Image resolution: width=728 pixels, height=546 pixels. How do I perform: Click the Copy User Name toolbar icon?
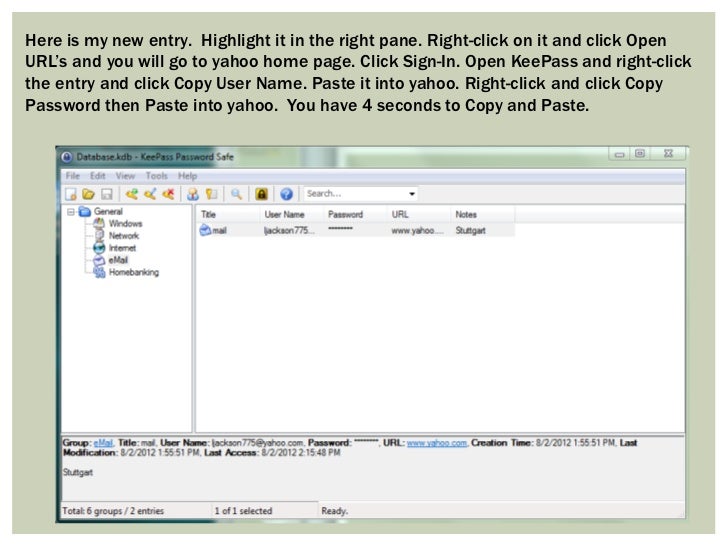(193, 194)
